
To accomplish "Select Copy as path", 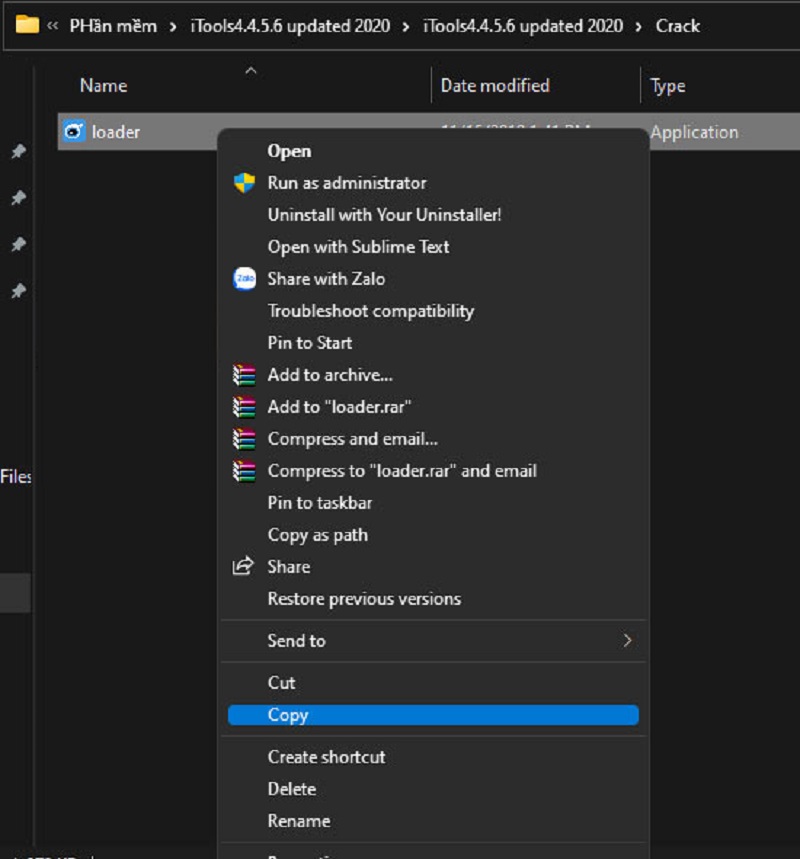I will [317, 535].
